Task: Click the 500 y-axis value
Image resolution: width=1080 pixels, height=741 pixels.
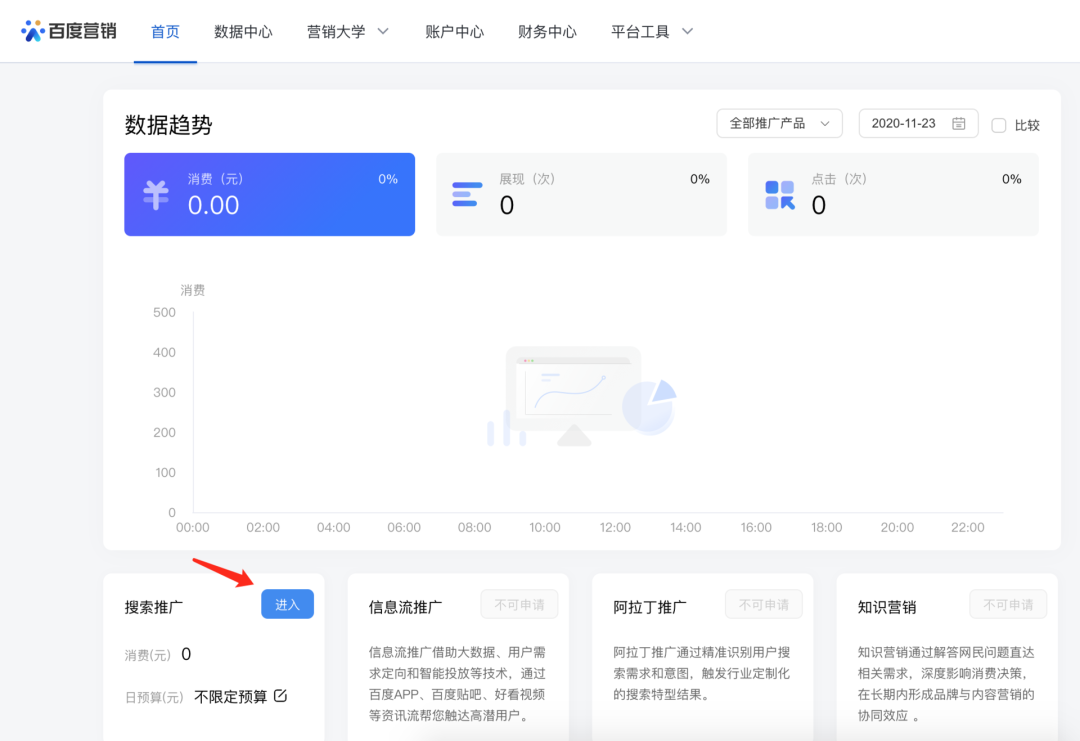Action: [x=164, y=313]
